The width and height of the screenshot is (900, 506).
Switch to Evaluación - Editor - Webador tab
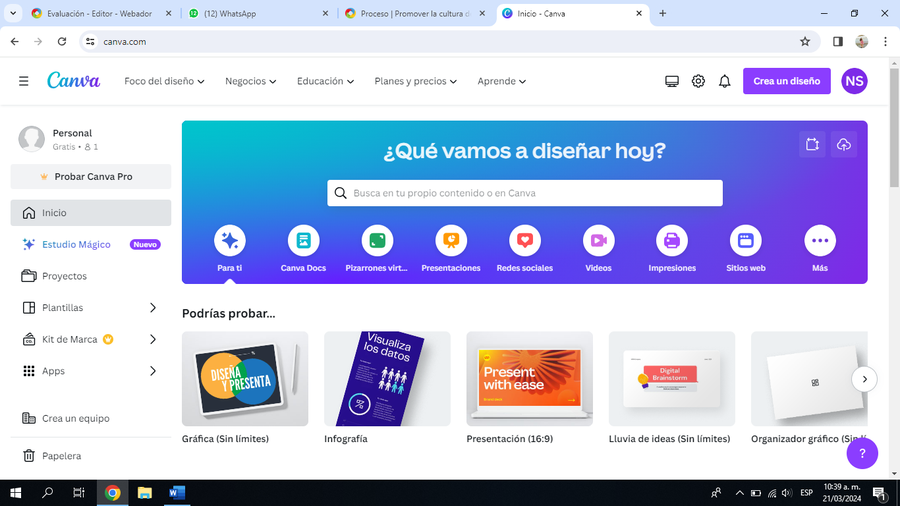101,13
